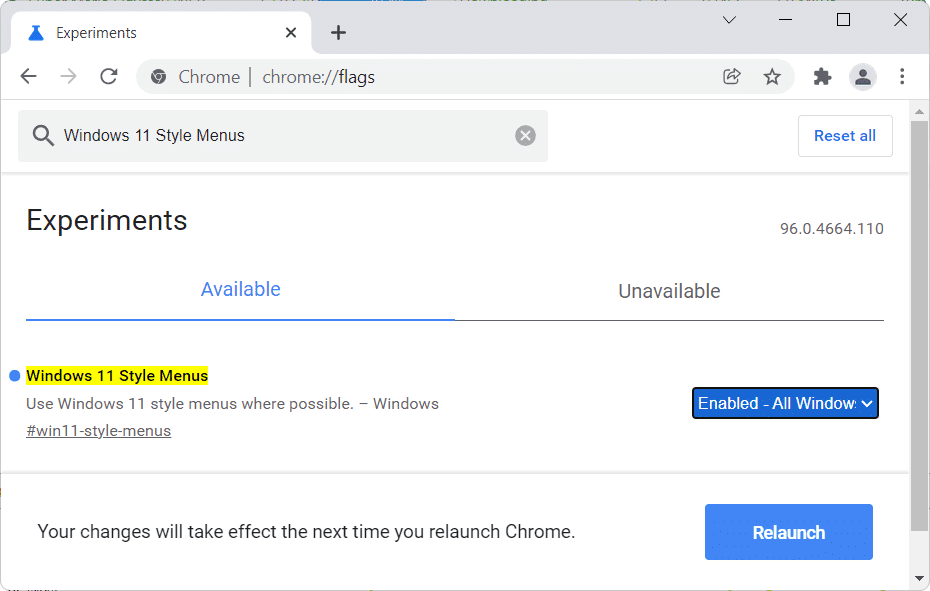This screenshot has width=930, height=591.
Task: Click the Reset all button
Action: tap(845, 136)
